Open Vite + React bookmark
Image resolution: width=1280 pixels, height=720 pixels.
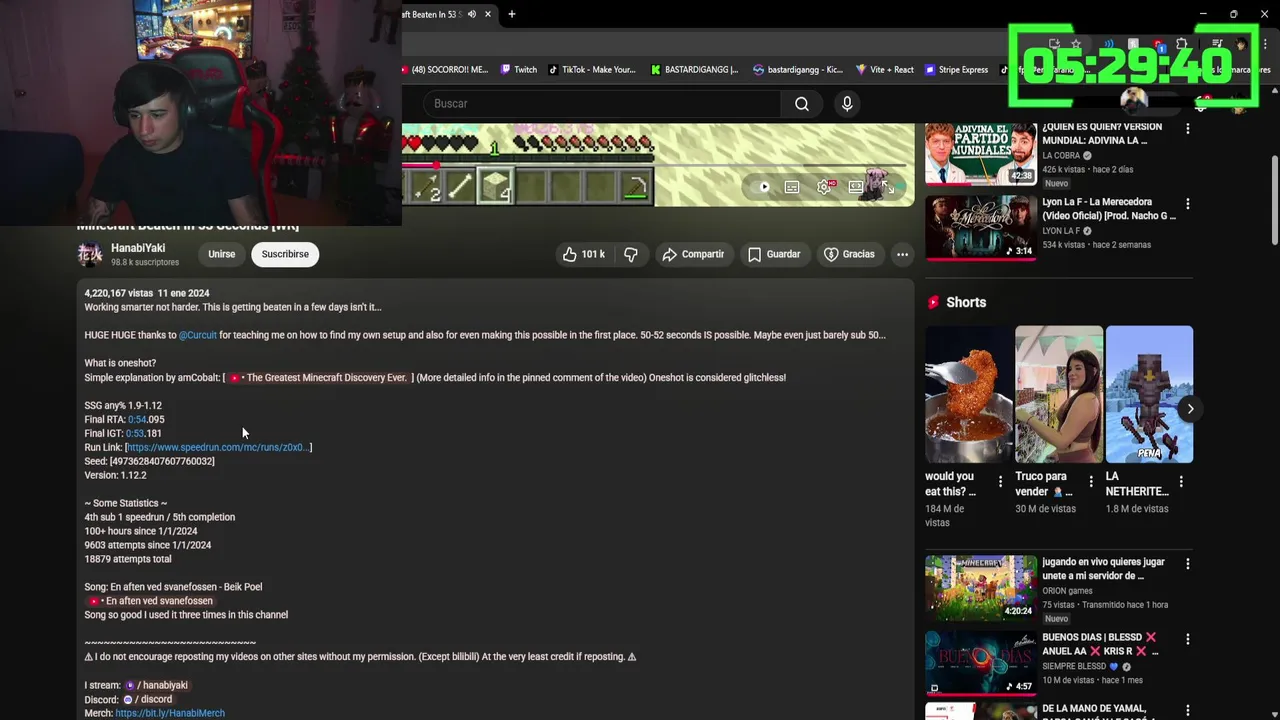click(x=885, y=70)
